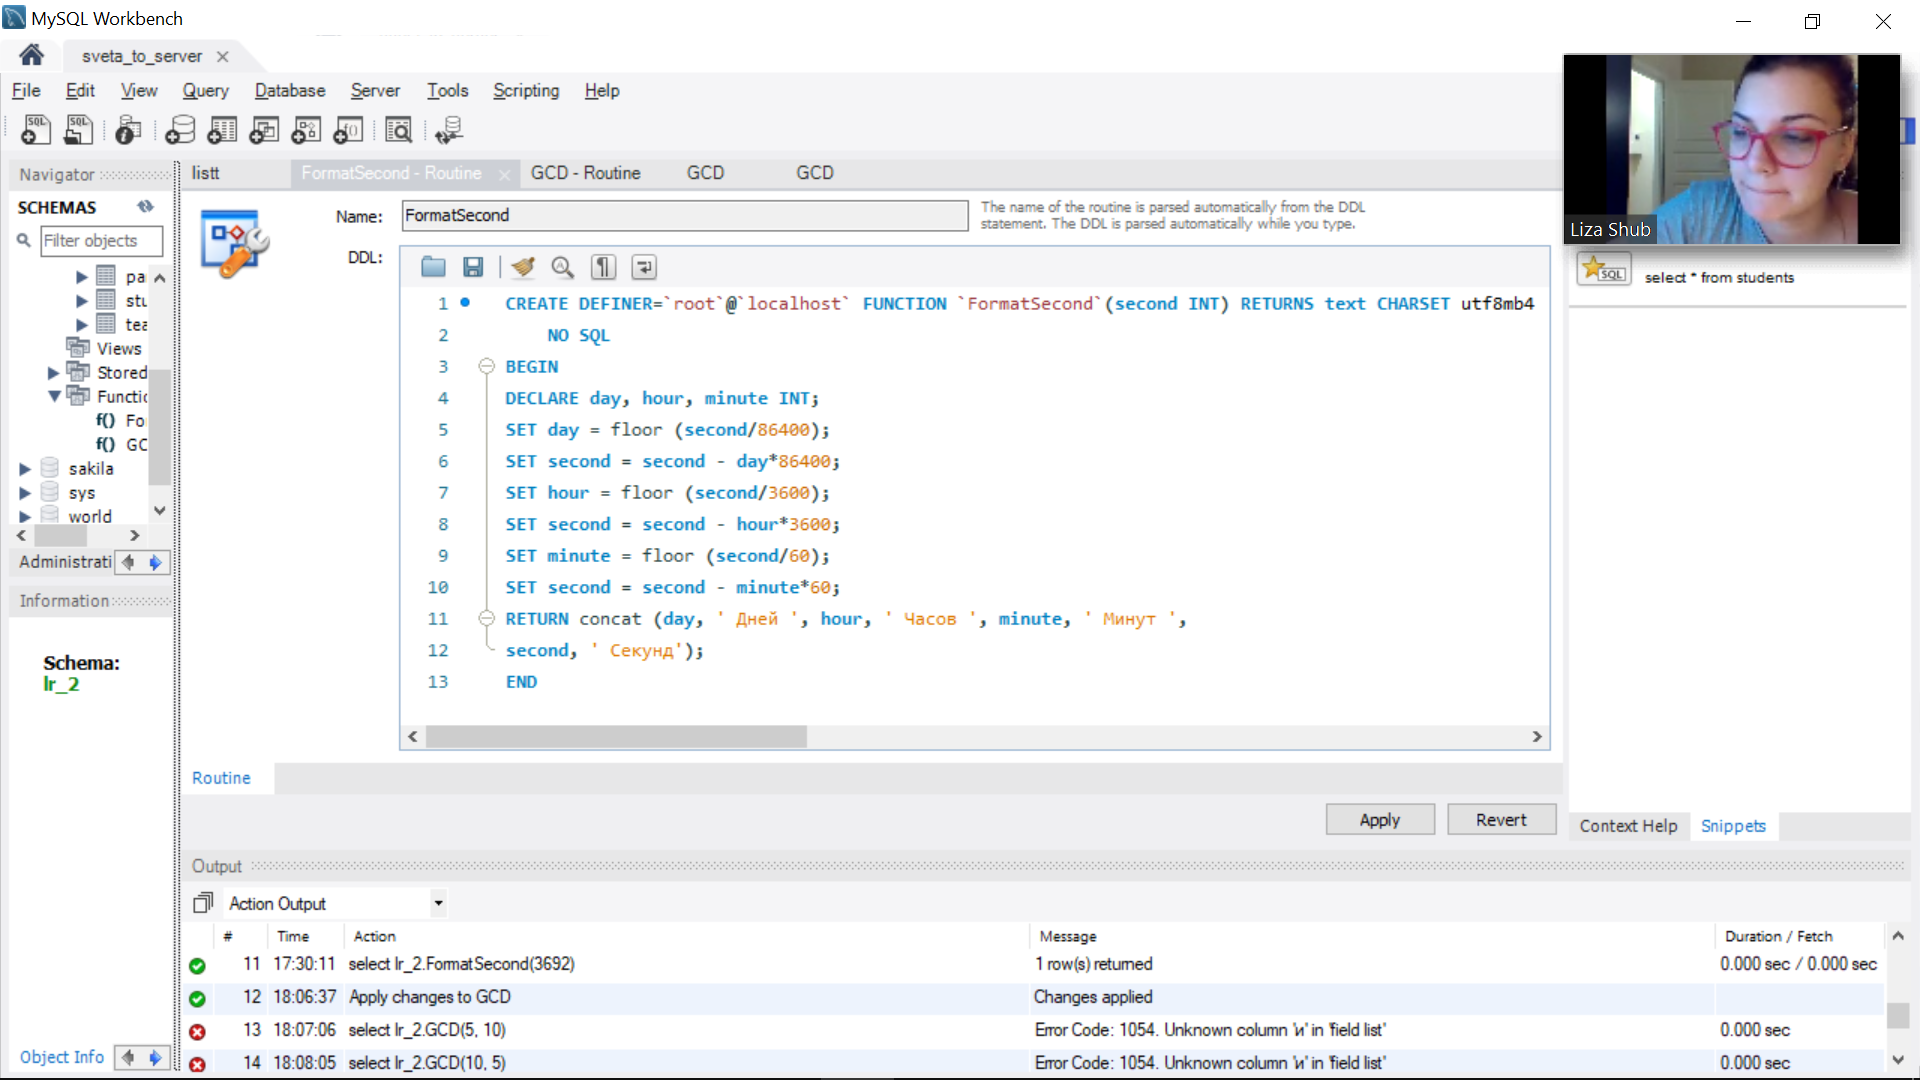
Task: Click the schema tree vertical scrollbar
Action: click(159, 427)
